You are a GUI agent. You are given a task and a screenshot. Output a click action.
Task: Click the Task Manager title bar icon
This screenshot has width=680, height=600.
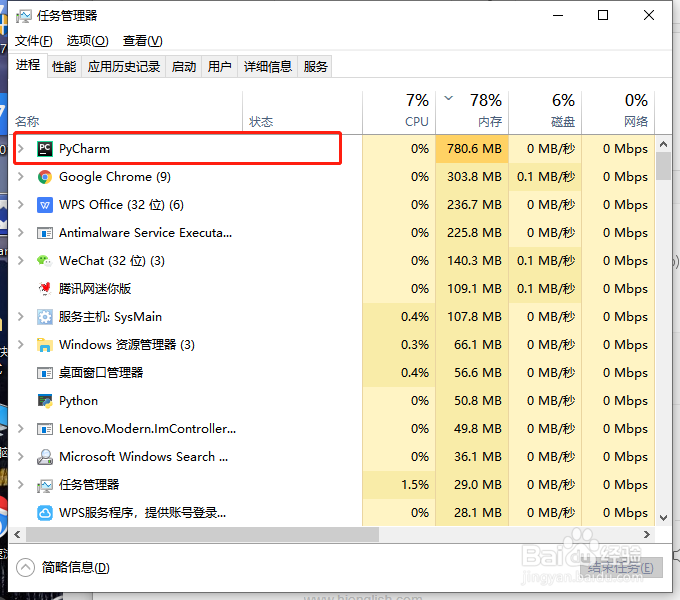pyautogui.click(x=23, y=16)
